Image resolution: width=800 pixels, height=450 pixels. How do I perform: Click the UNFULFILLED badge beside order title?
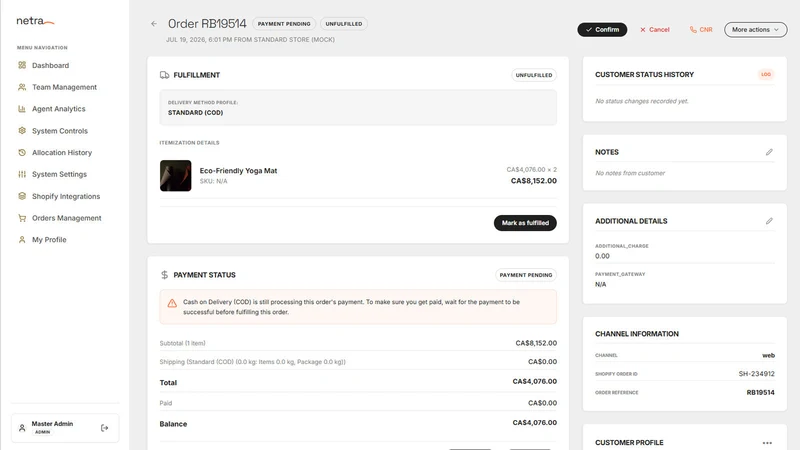point(344,24)
